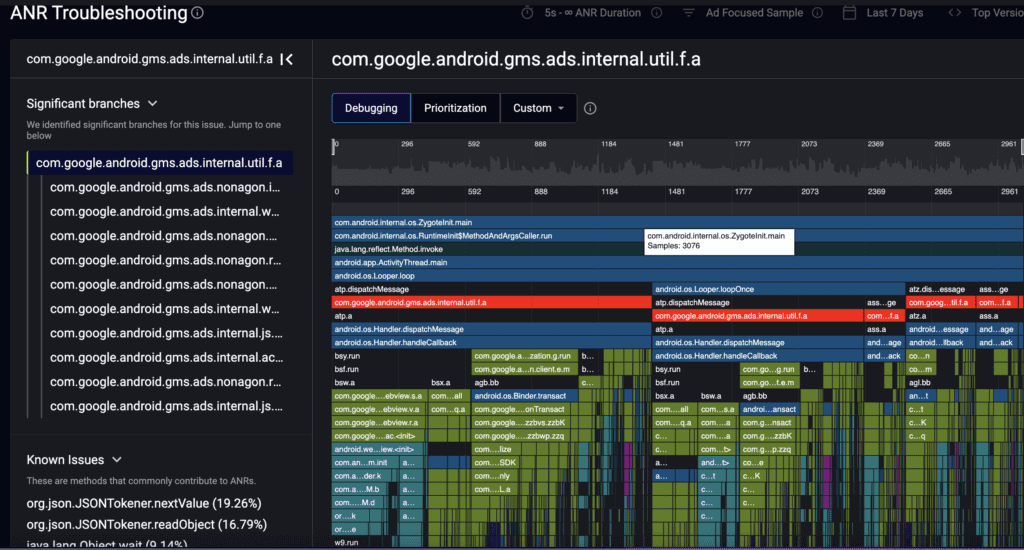Open the Custom dropdown

point(538,108)
